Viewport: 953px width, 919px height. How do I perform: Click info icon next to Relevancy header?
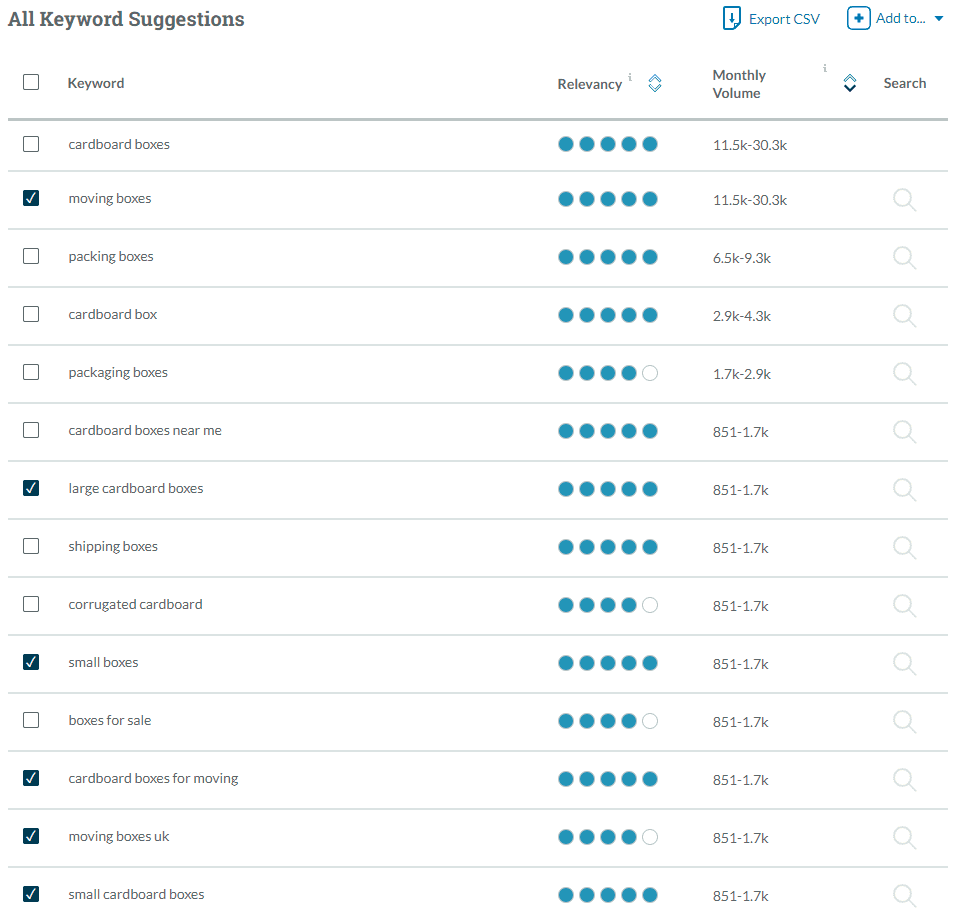coord(630,77)
